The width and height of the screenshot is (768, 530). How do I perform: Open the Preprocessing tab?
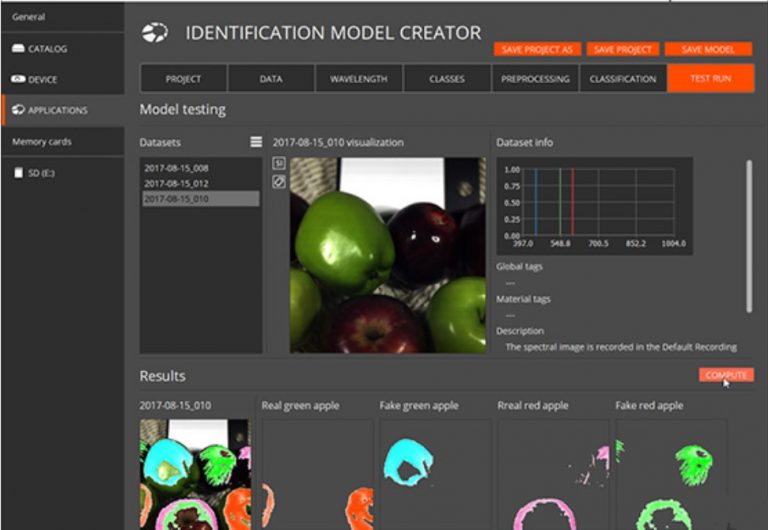pos(535,79)
